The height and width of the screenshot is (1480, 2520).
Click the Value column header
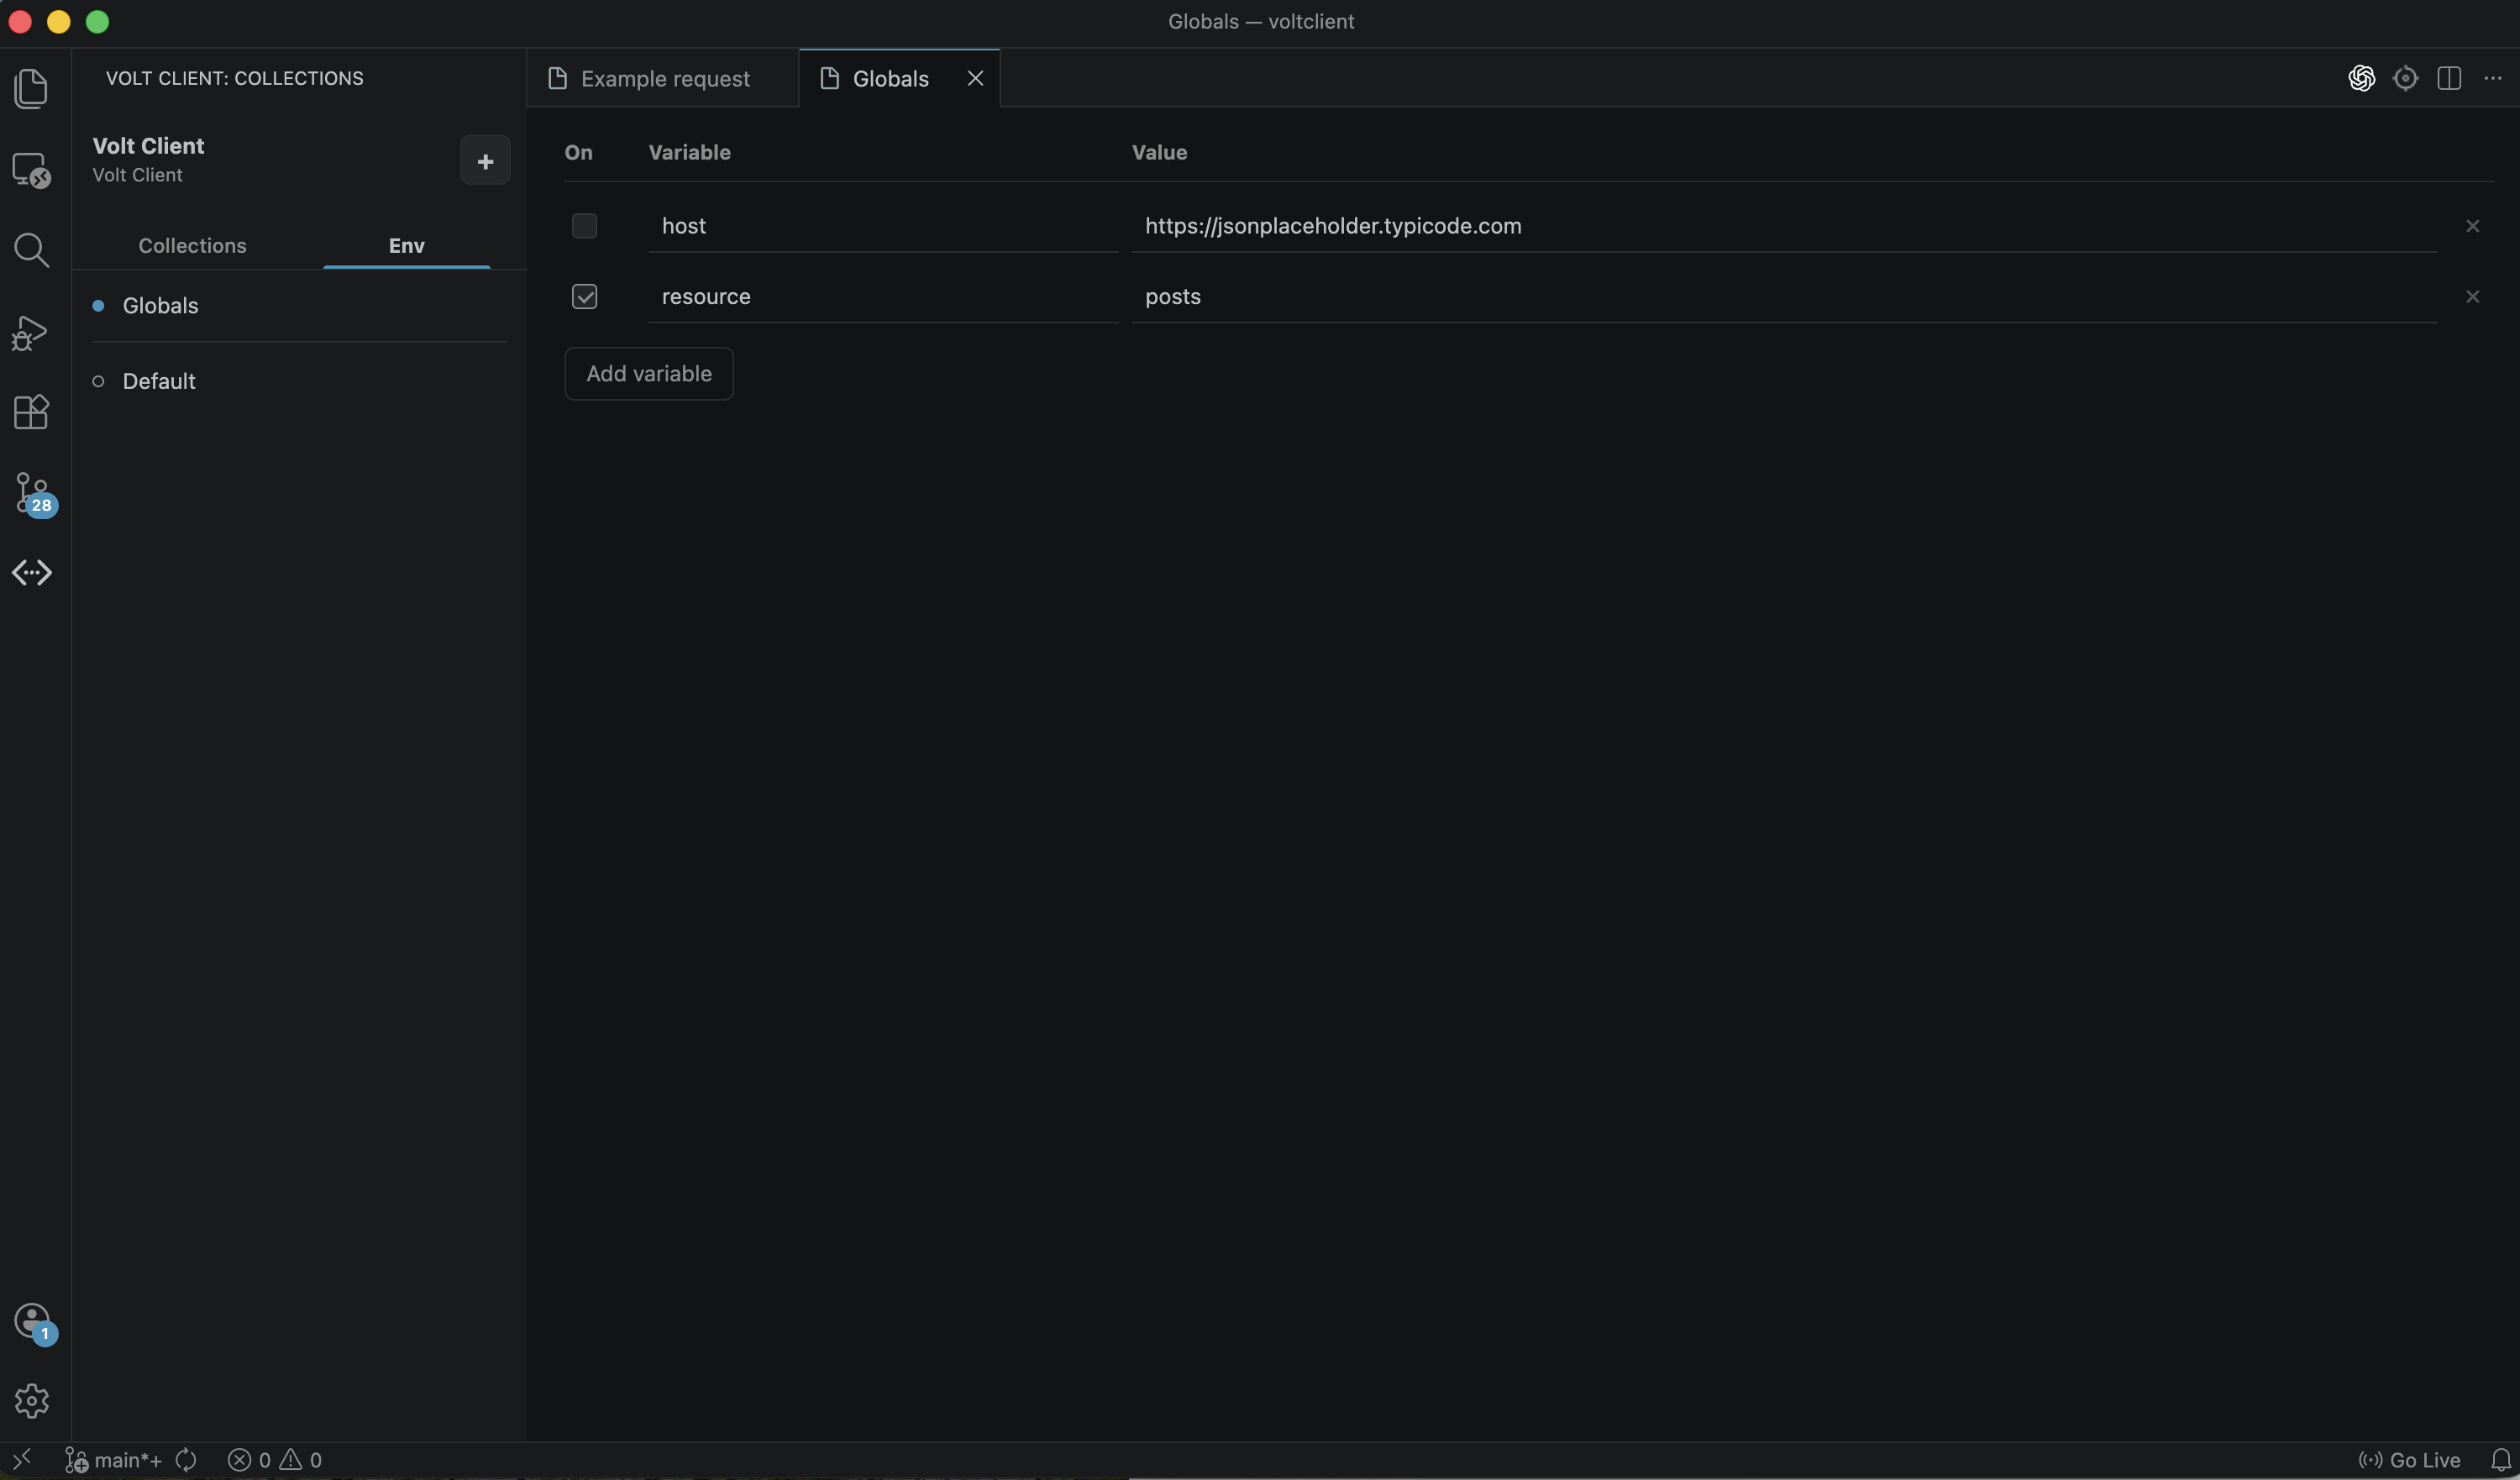click(x=1159, y=153)
